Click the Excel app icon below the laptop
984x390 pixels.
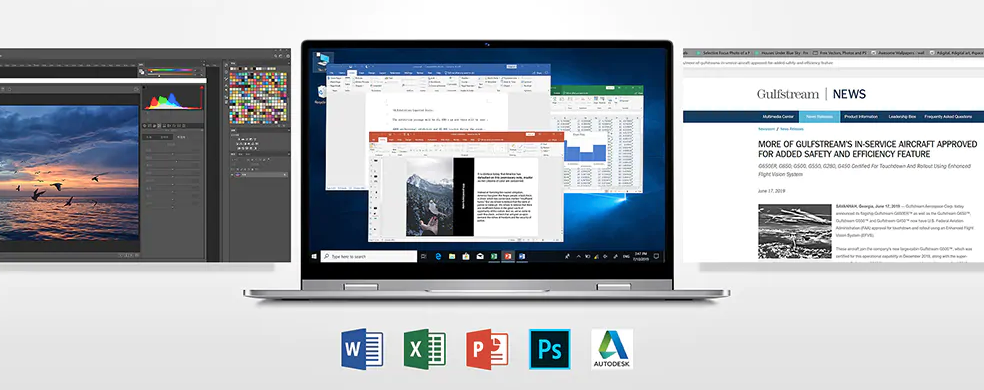[x=425, y=349]
